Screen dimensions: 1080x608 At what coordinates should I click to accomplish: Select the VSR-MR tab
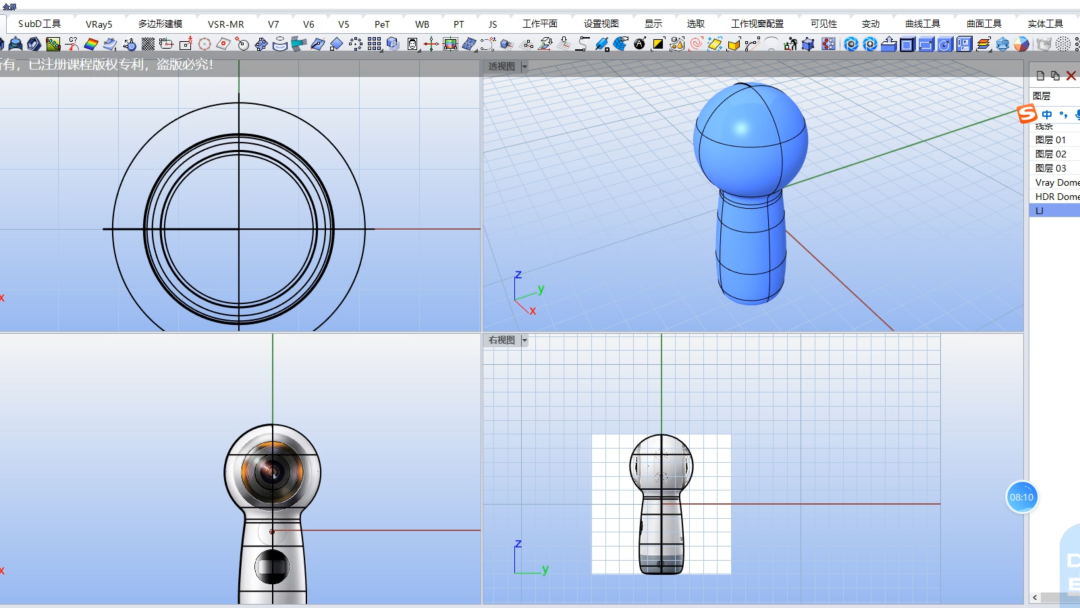point(226,24)
